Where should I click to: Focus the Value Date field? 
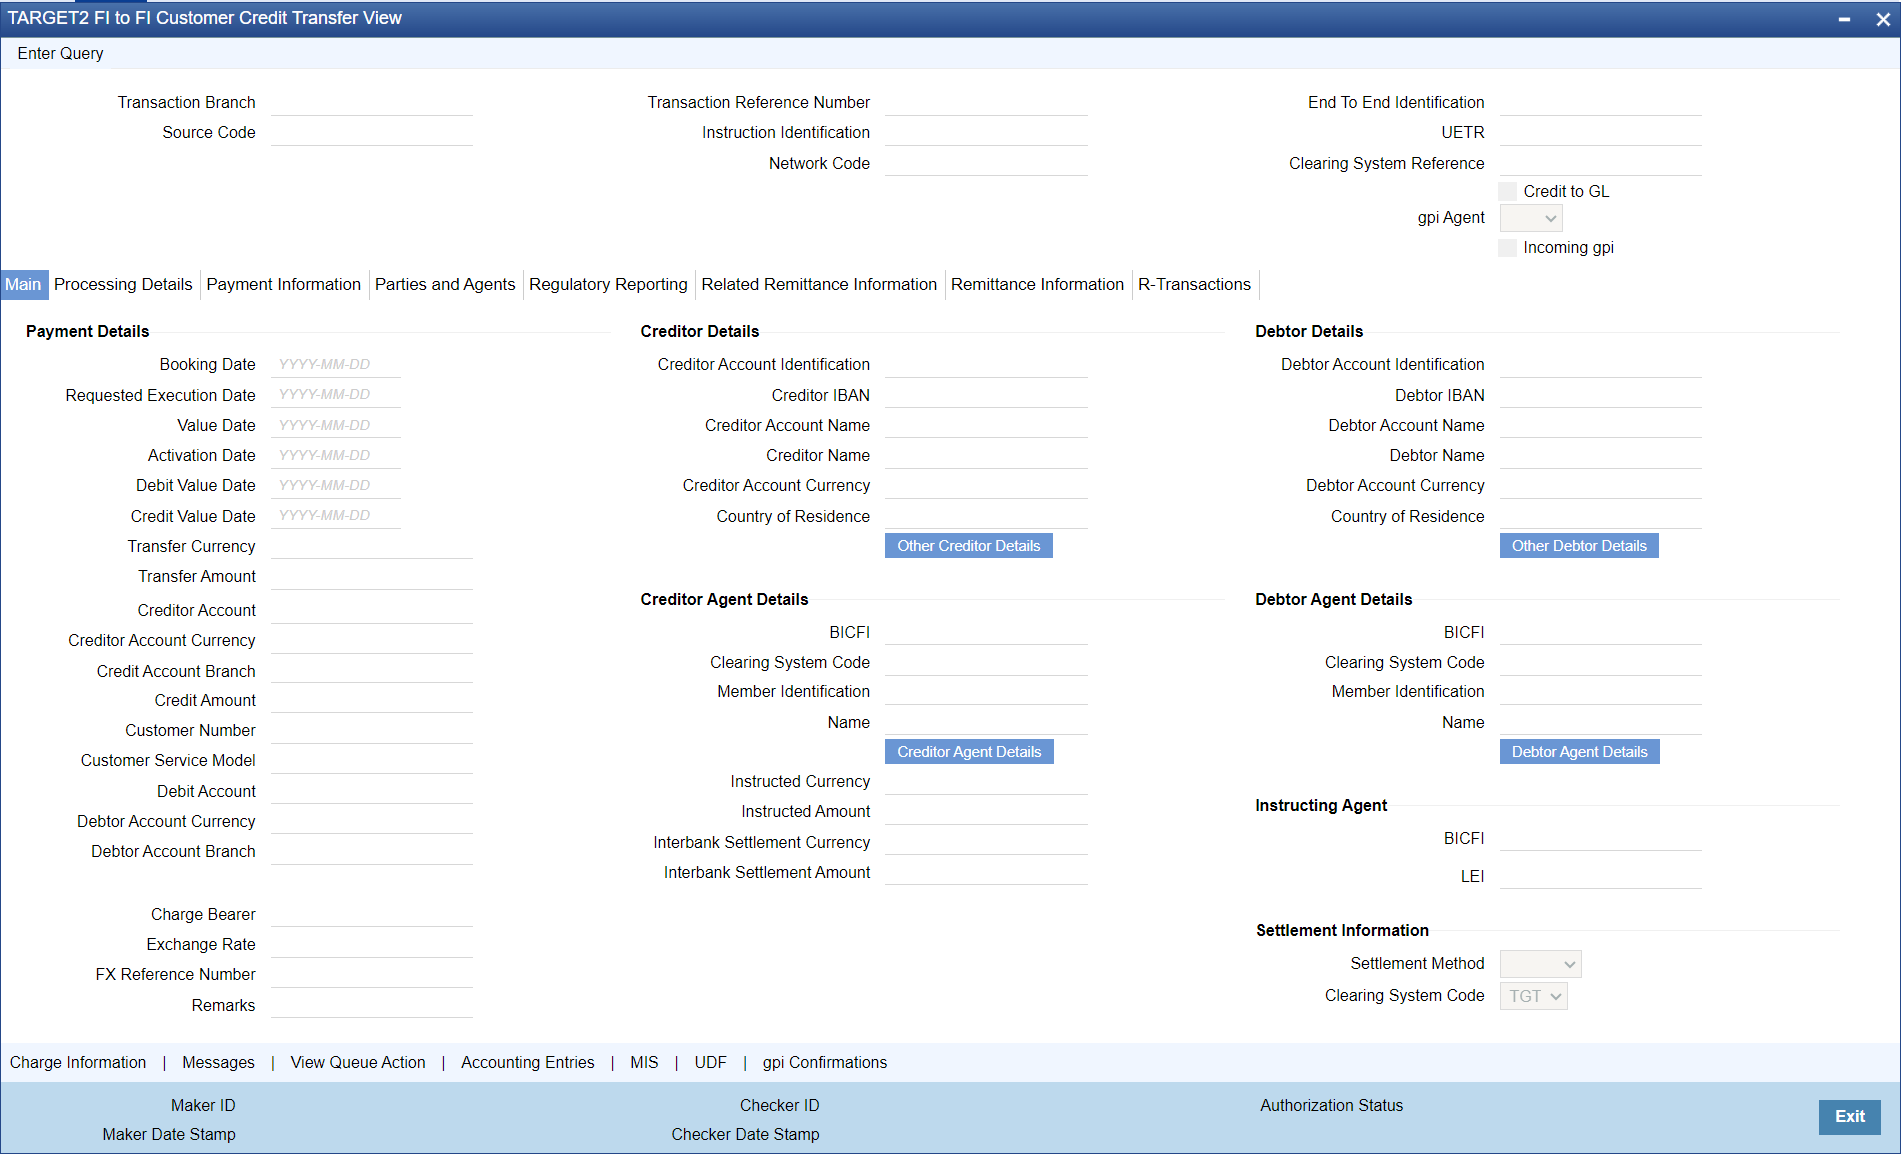coord(336,426)
